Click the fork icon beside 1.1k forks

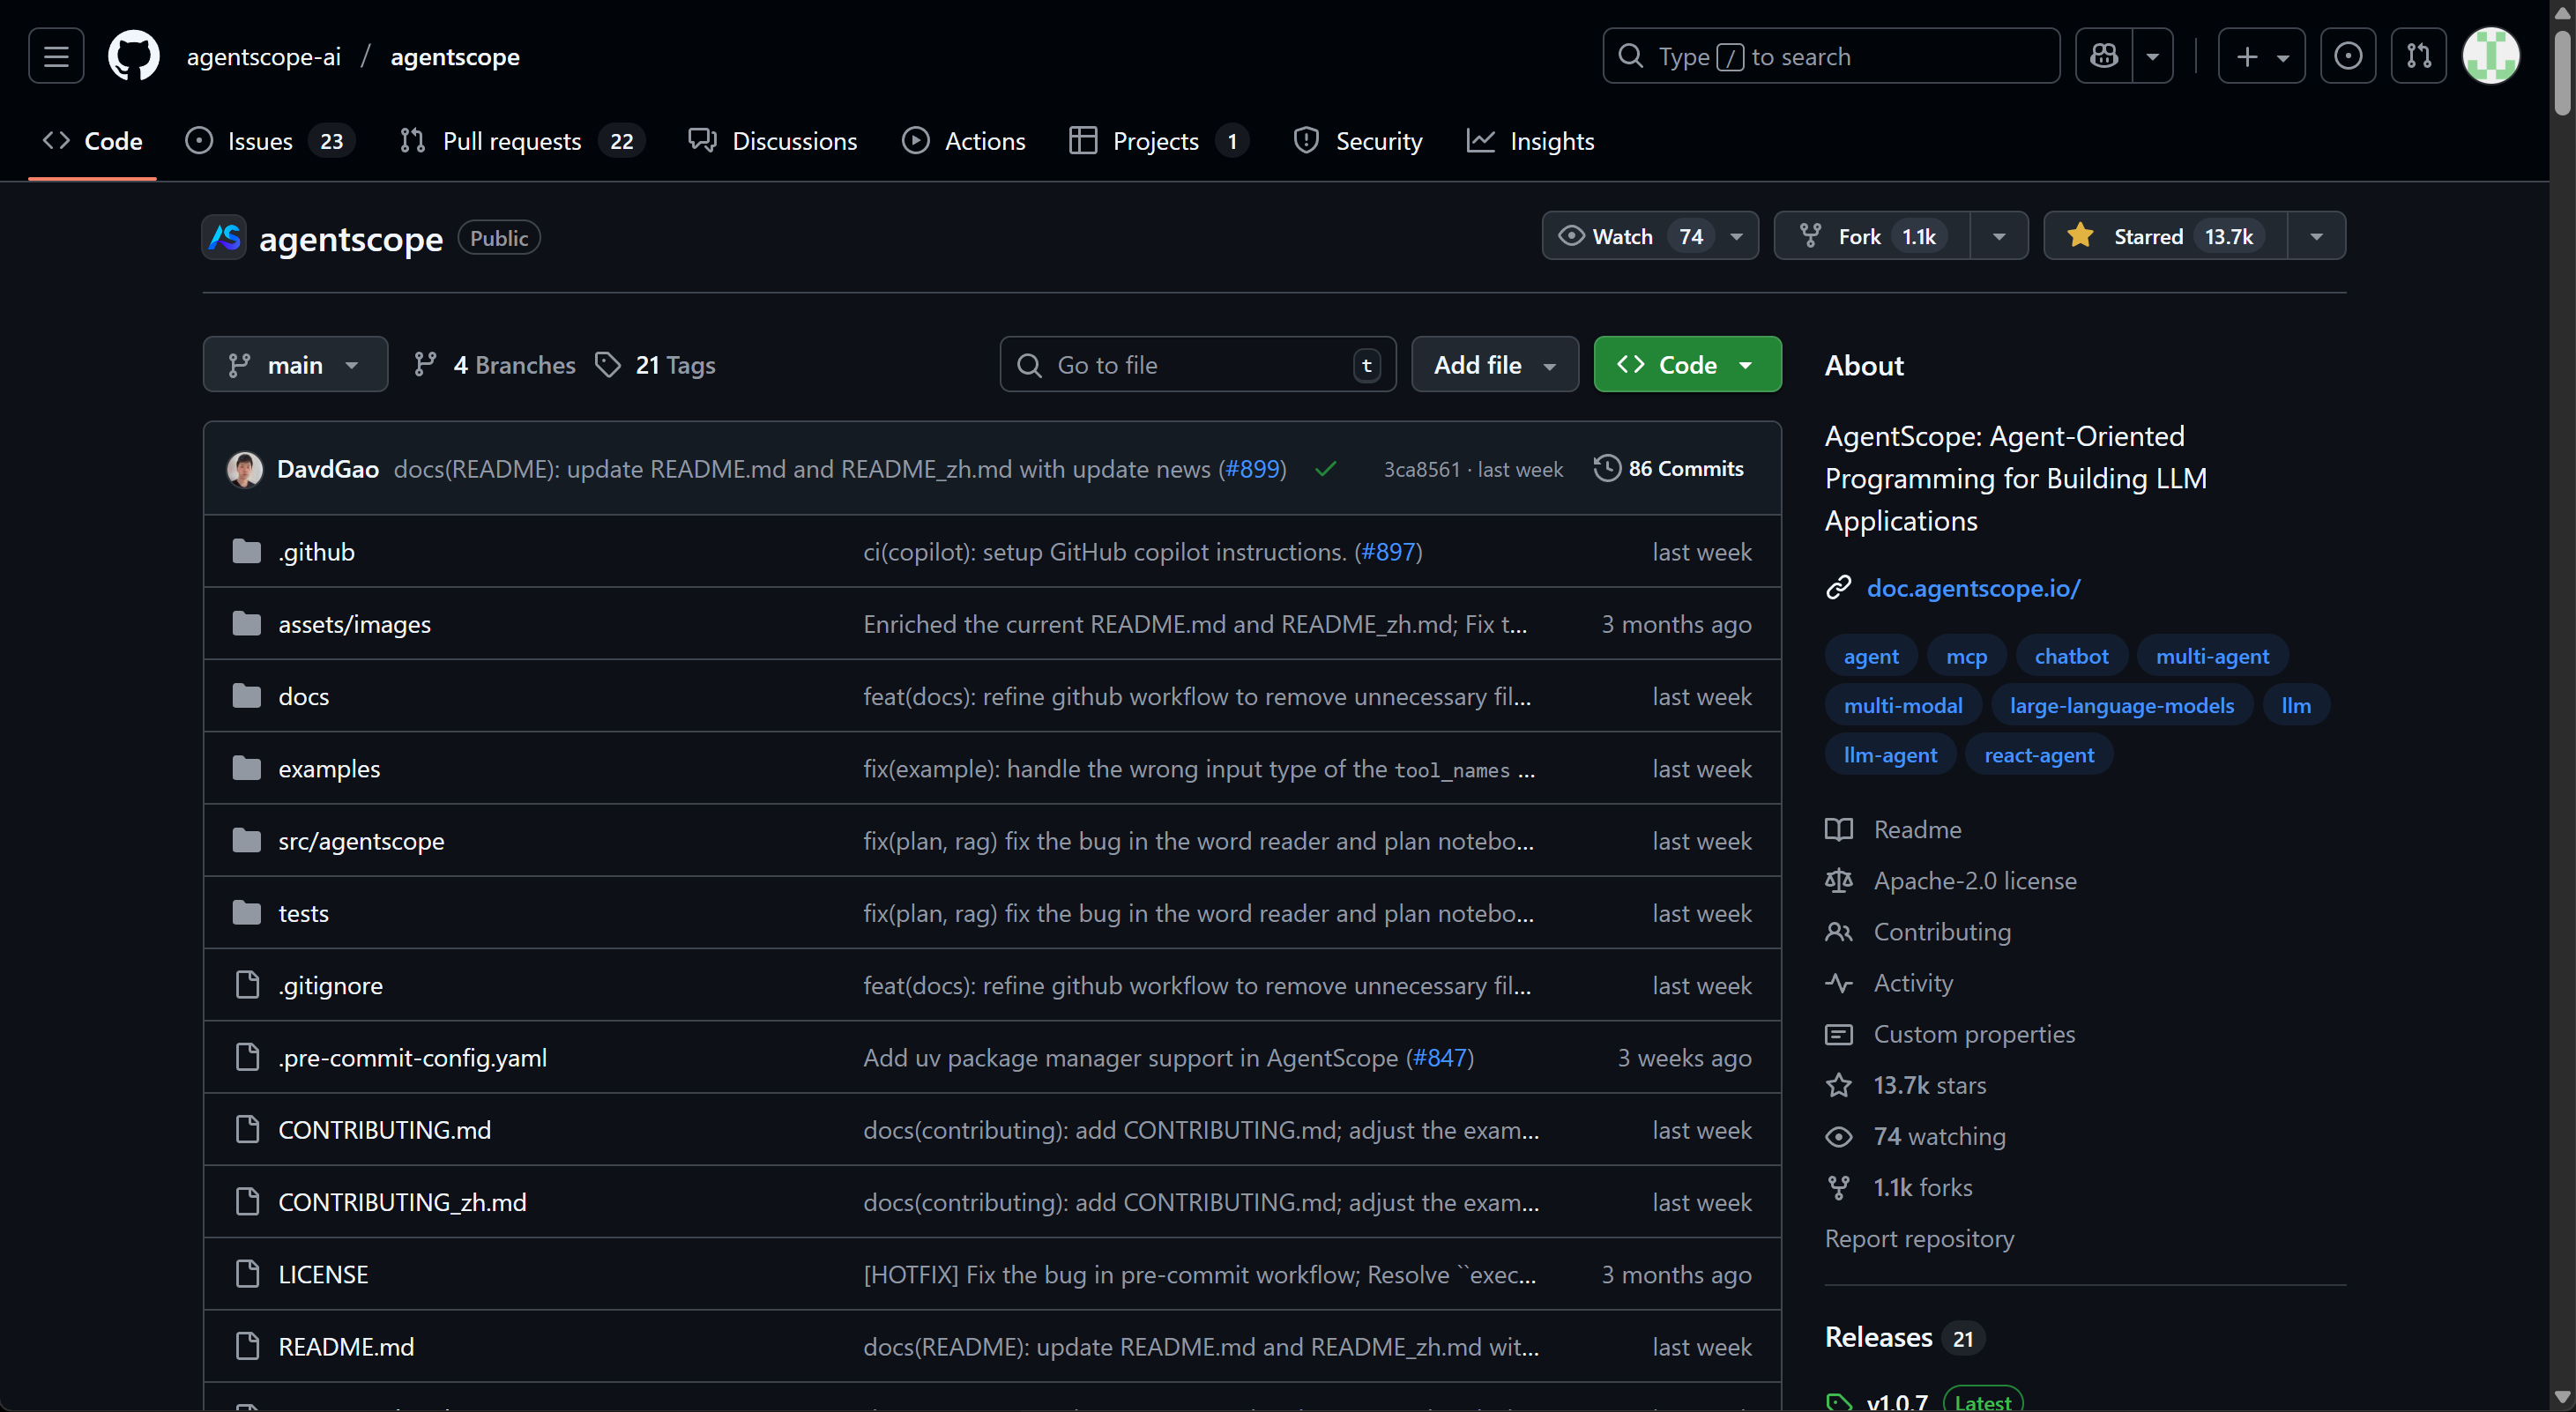click(1838, 1187)
